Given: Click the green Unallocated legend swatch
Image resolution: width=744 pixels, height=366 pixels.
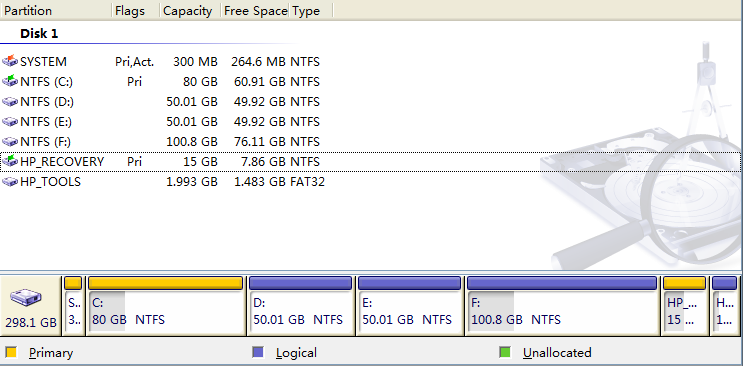Looking at the screenshot, I should 505,352.
